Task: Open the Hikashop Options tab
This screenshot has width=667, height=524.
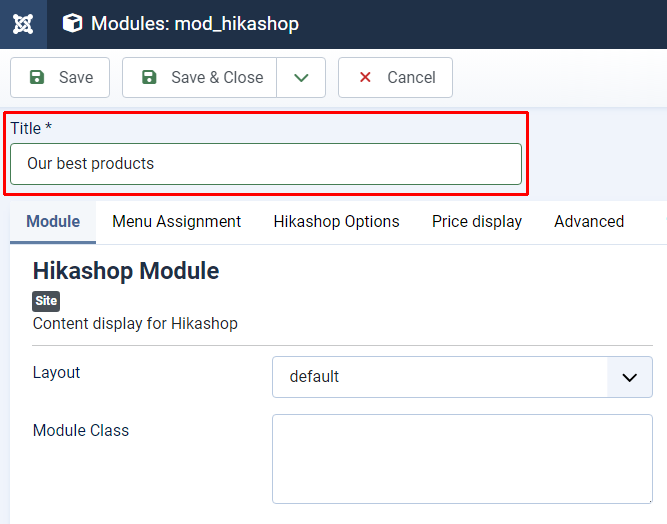Action: click(336, 222)
